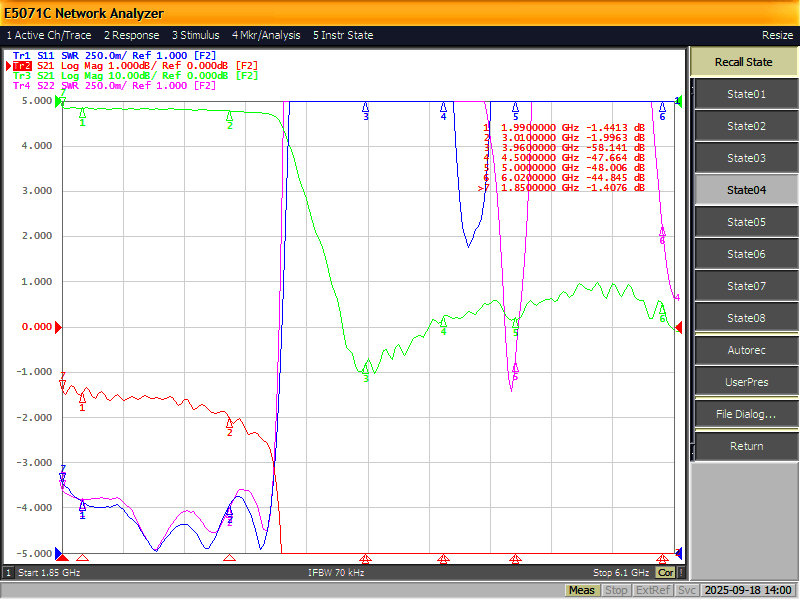Recall State06
The height and width of the screenshot is (600, 800).
tap(746, 254)
